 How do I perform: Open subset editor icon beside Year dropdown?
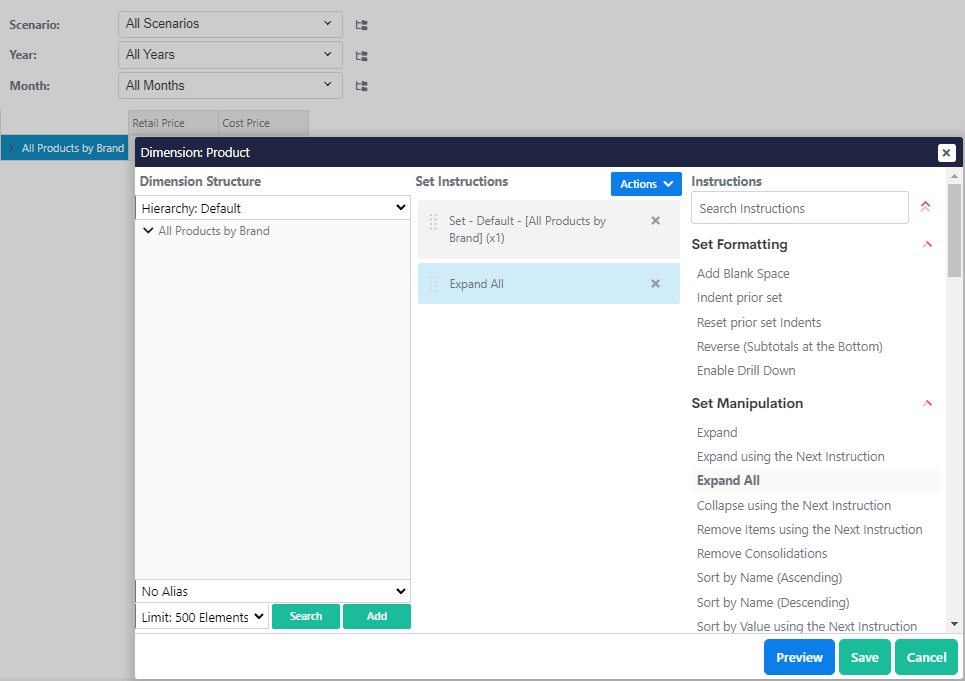click(362, 56)
